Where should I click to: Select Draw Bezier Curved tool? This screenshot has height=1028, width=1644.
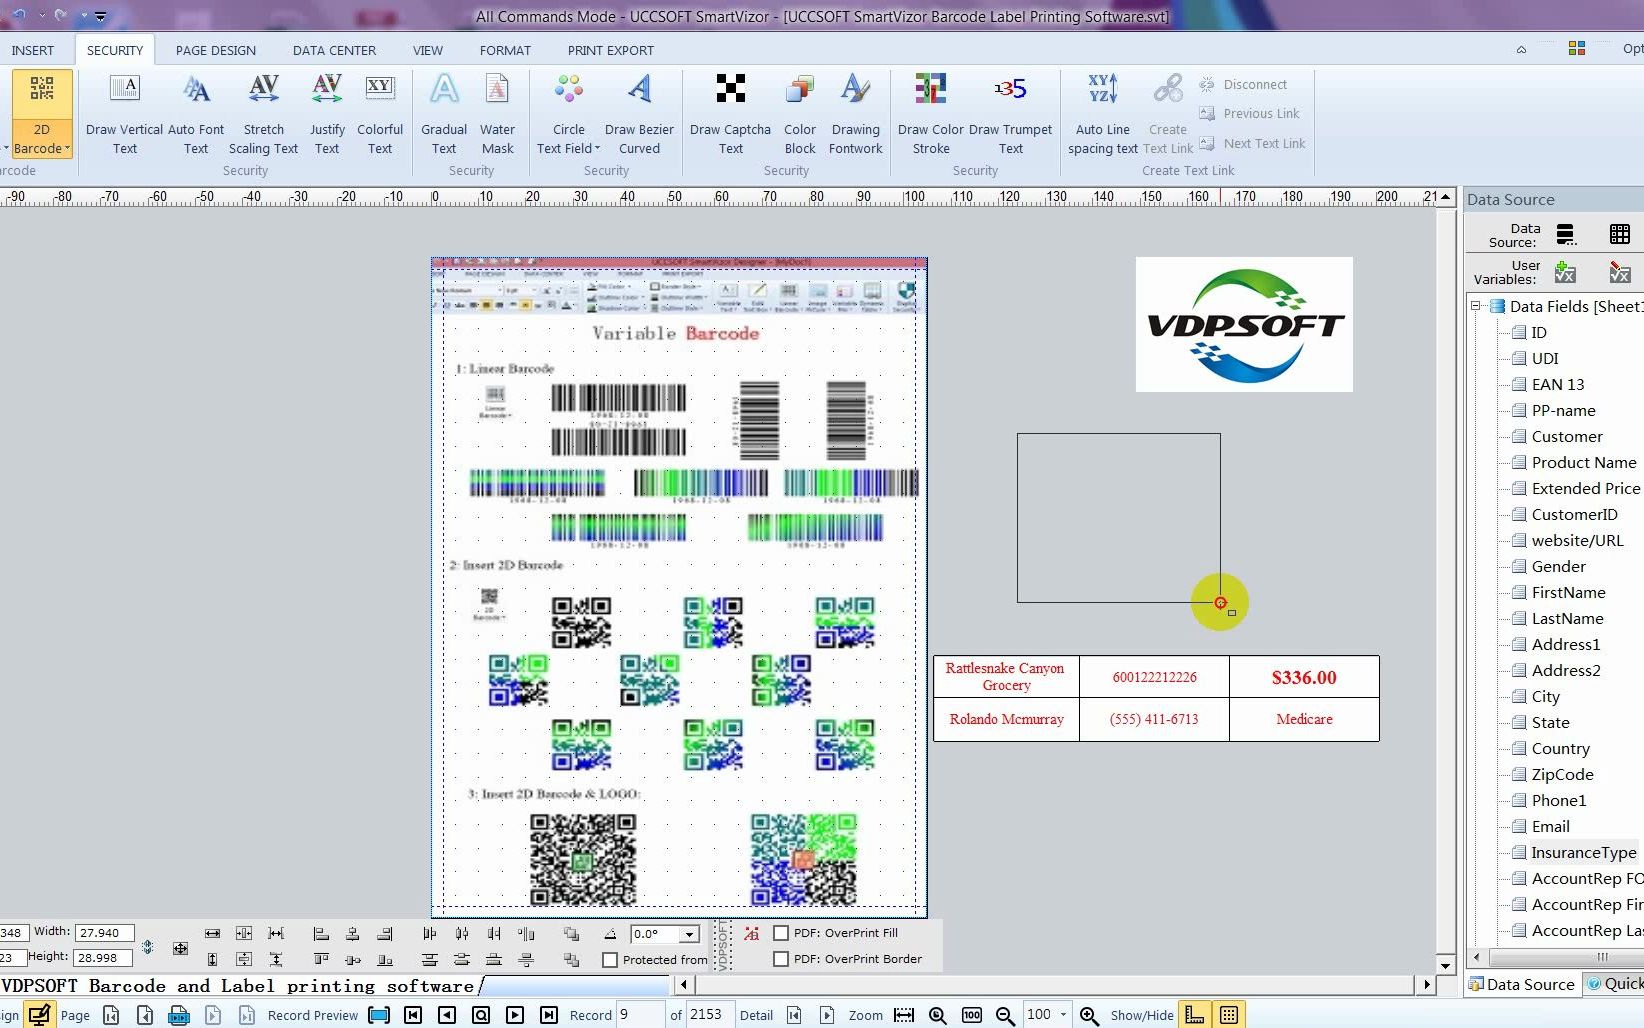coord(639,115)
